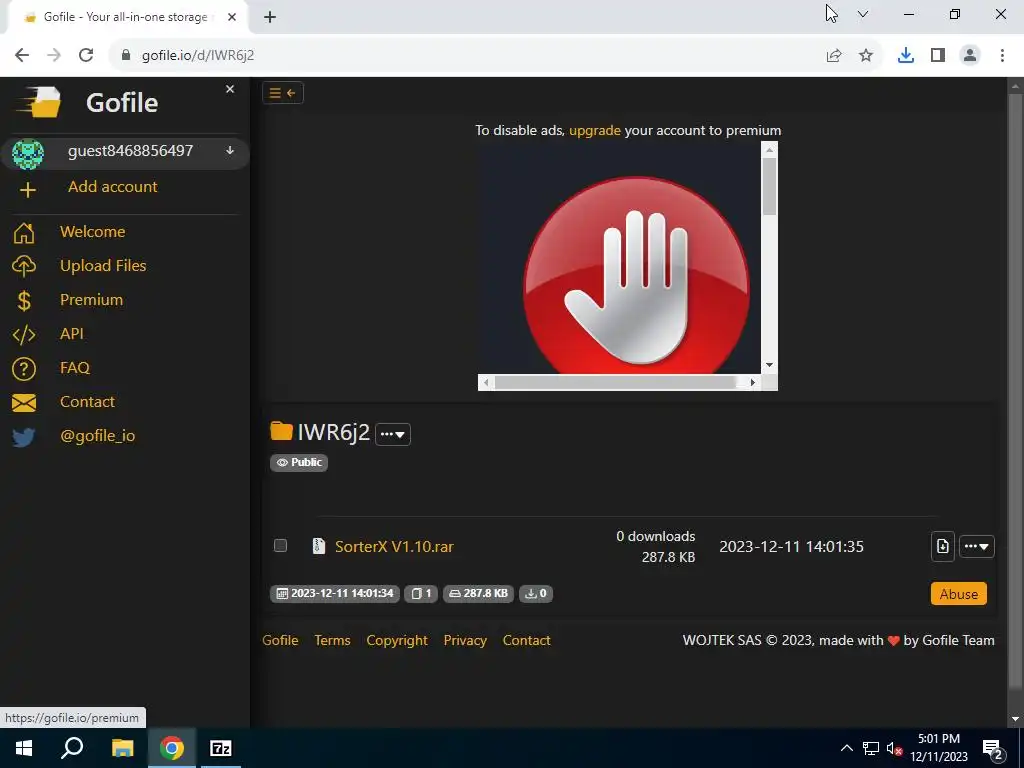1024x768 pixels.
Task: Click the Contact envelope icon
Action: [24, 403]
